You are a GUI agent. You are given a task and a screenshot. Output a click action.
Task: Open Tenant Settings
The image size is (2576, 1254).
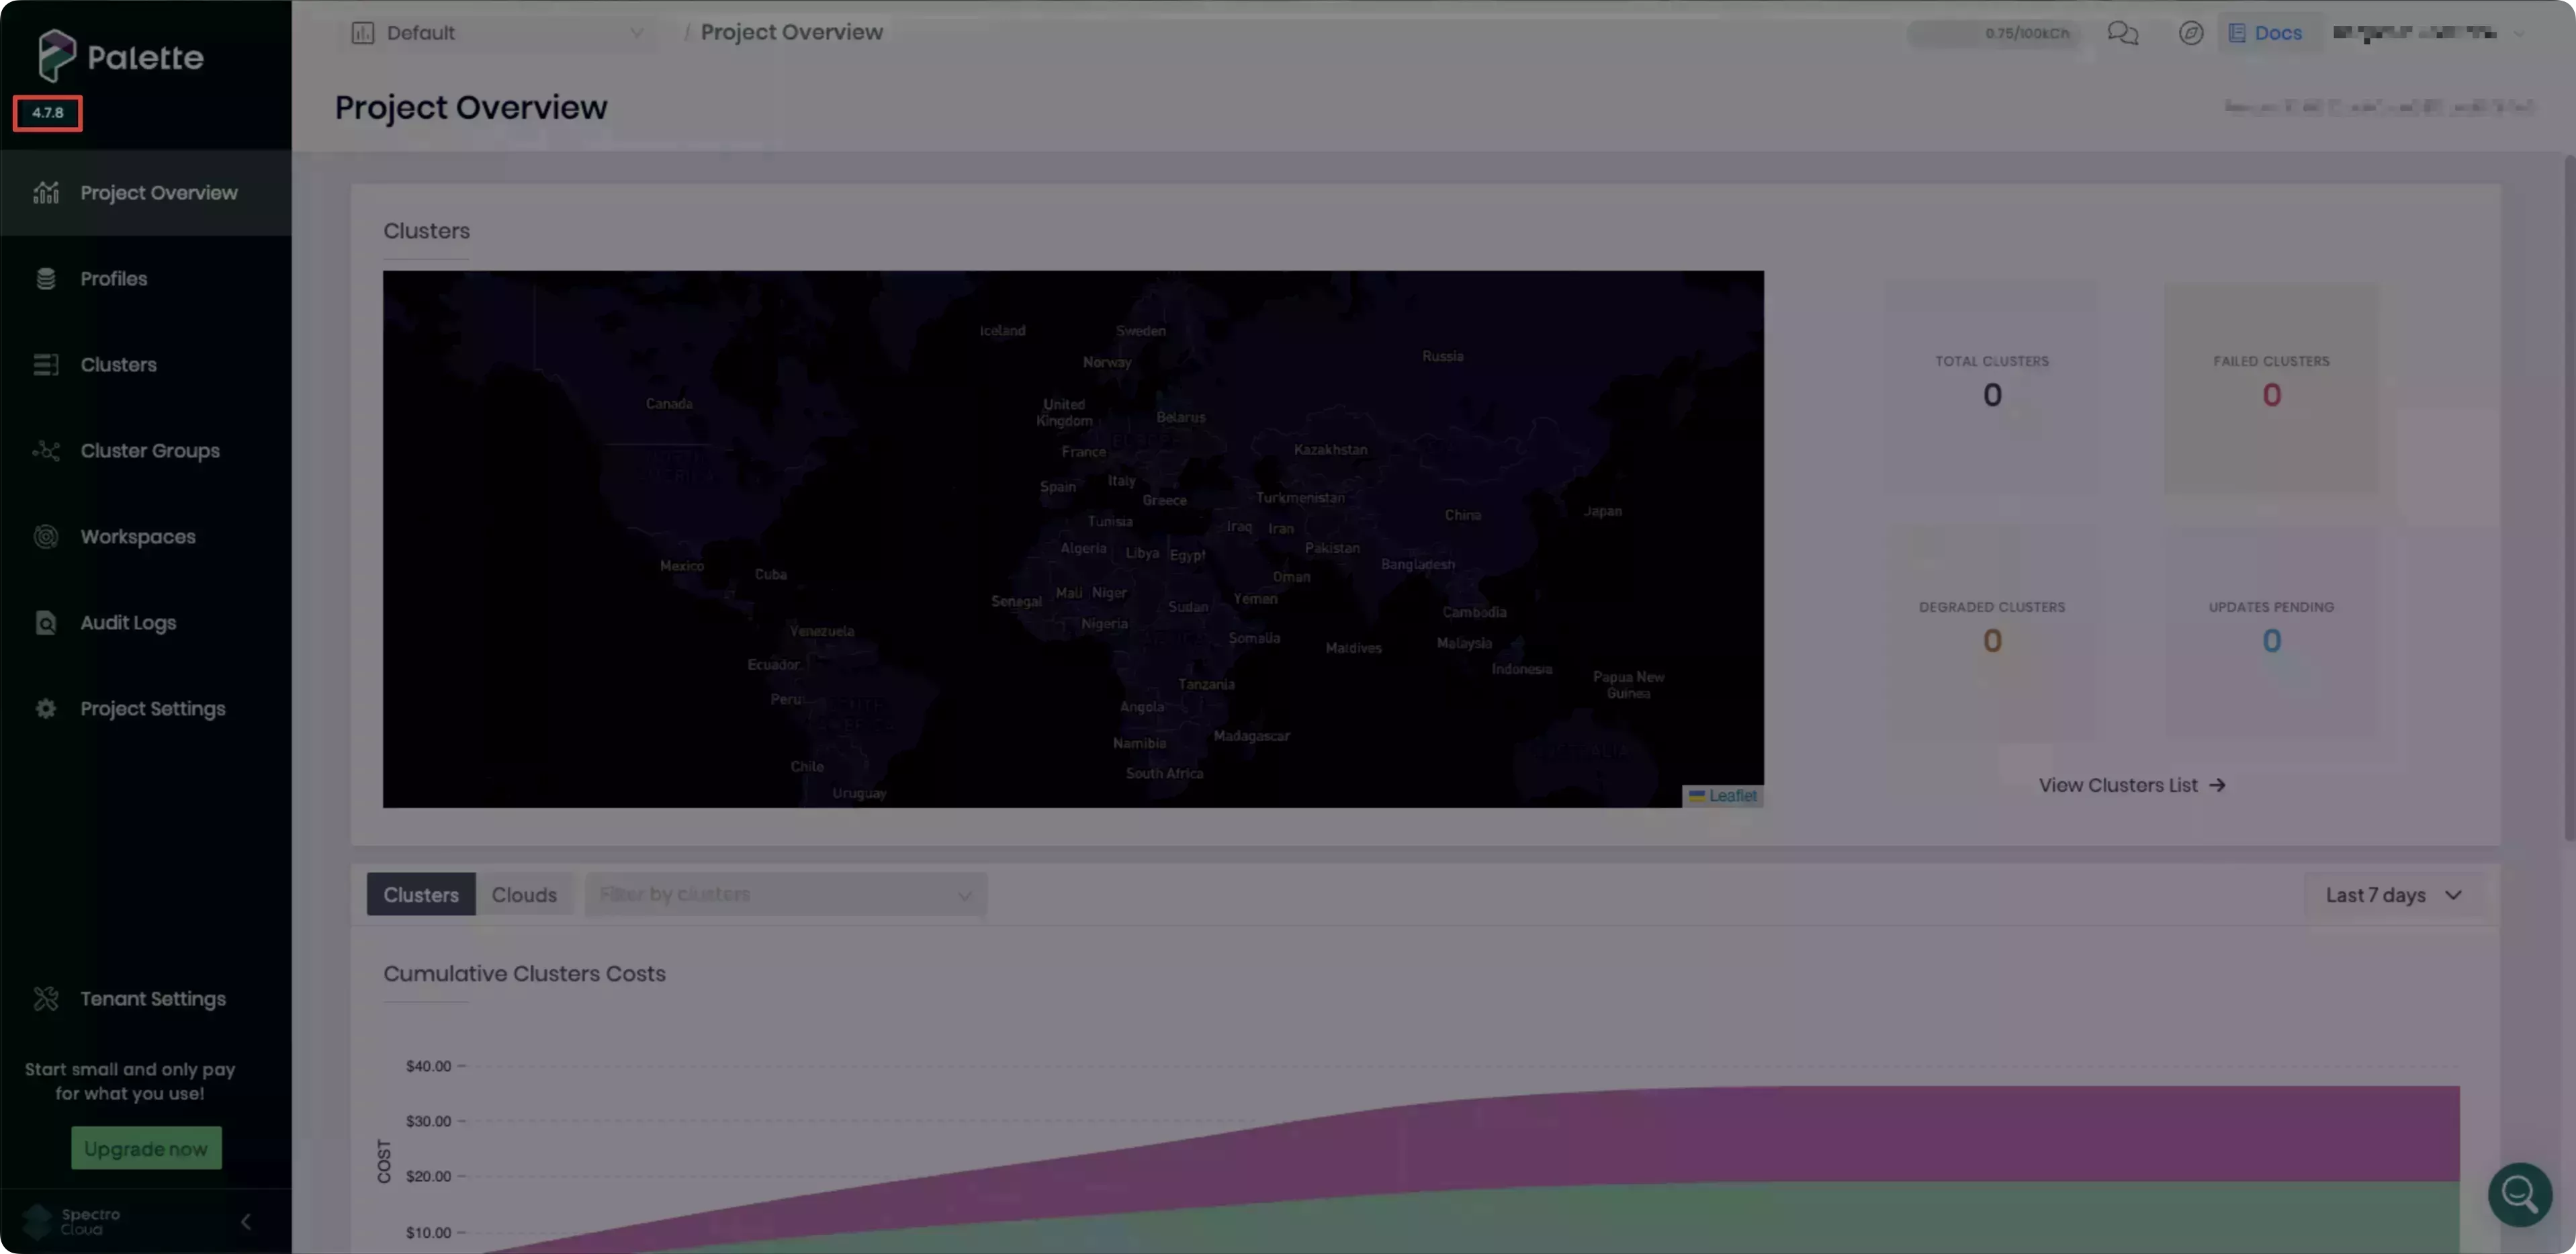[x=152, y=998]
